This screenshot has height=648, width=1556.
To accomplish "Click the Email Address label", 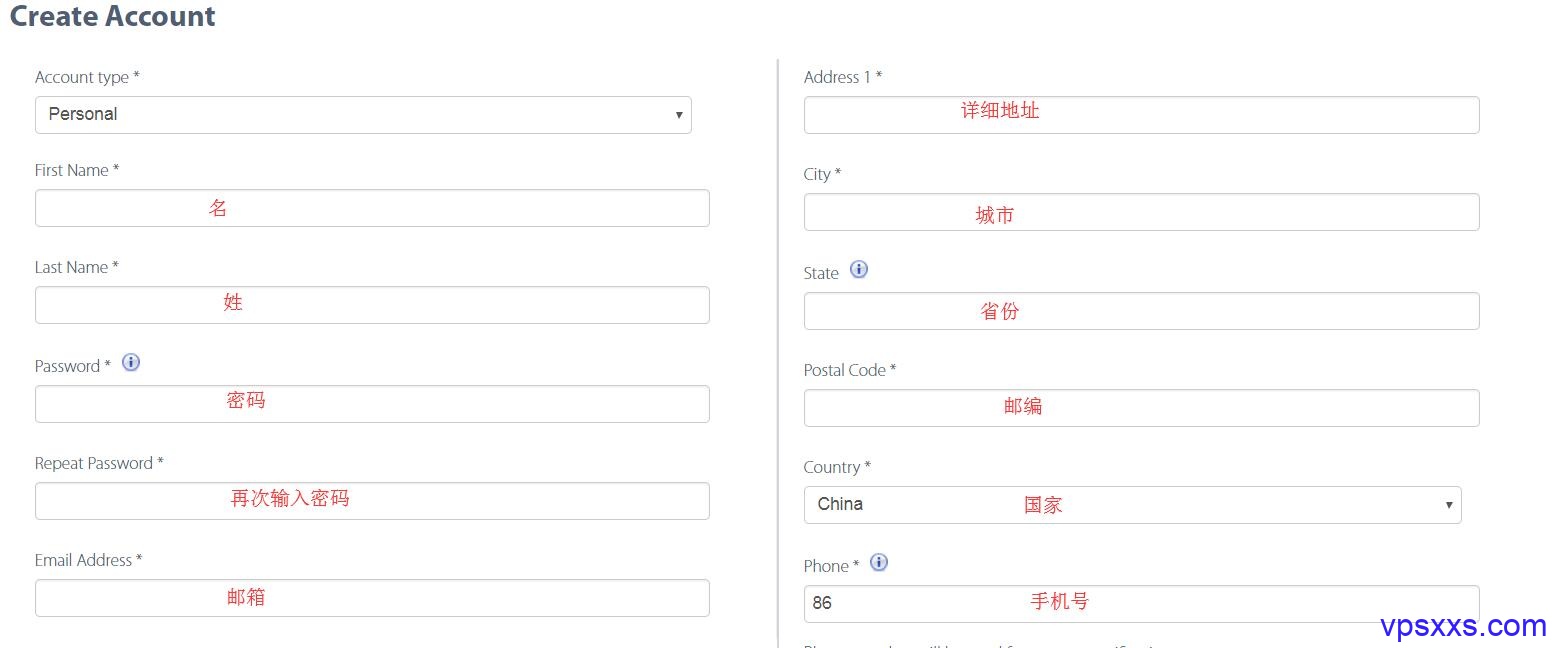I will [x=88, y=560].
